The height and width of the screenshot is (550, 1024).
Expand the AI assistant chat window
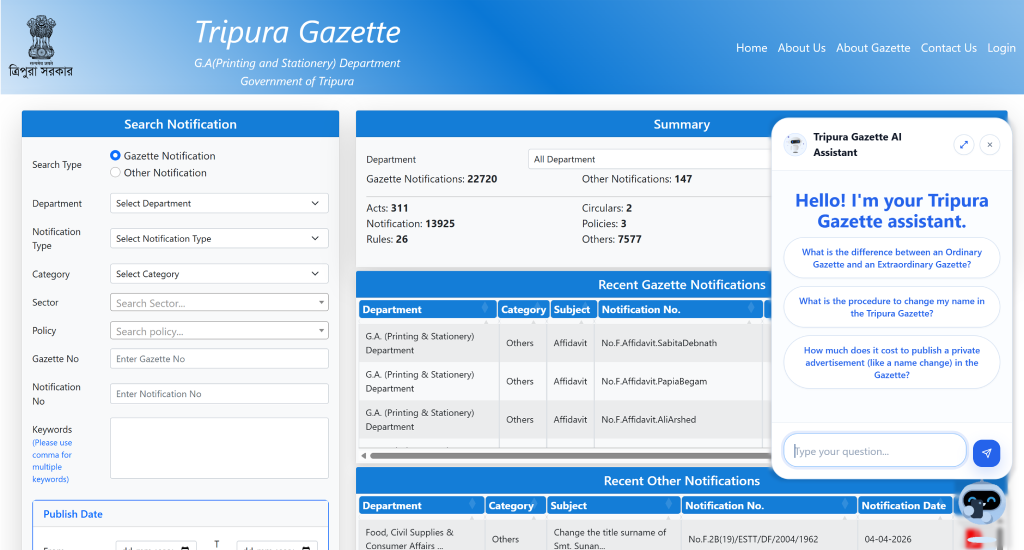(x=963, y=144)
